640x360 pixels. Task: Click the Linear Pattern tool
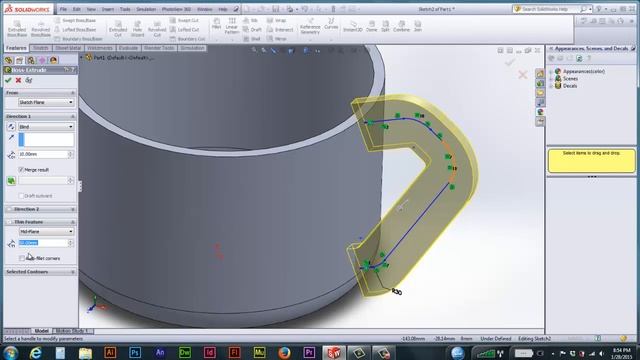[x=232, y=26]
